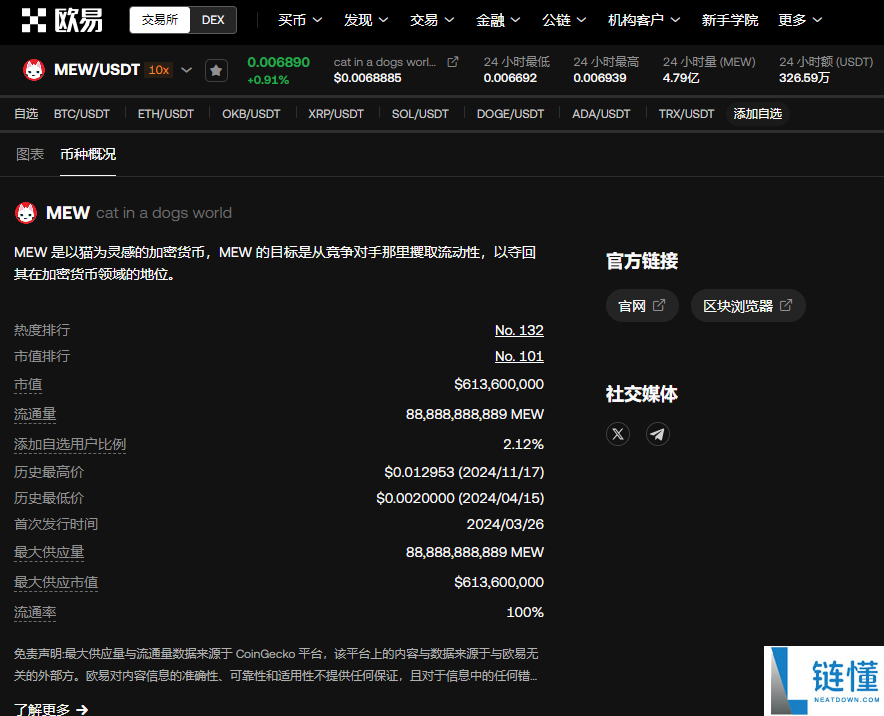This screenshot has height=716, width=884.
Task: Click the all-time high value $0.012953 (2024/11/17)
Action: tap(464, 472)
